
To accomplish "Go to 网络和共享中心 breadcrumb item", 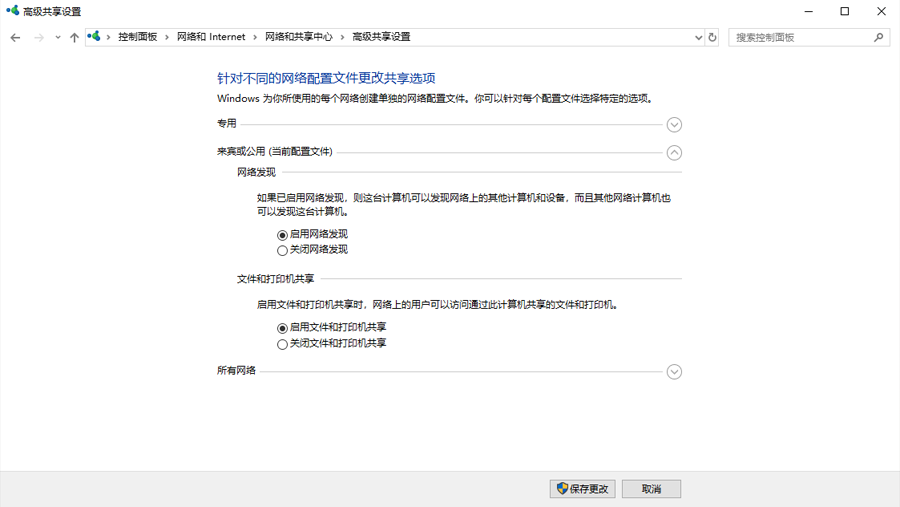I will click(x=298, y=37).
